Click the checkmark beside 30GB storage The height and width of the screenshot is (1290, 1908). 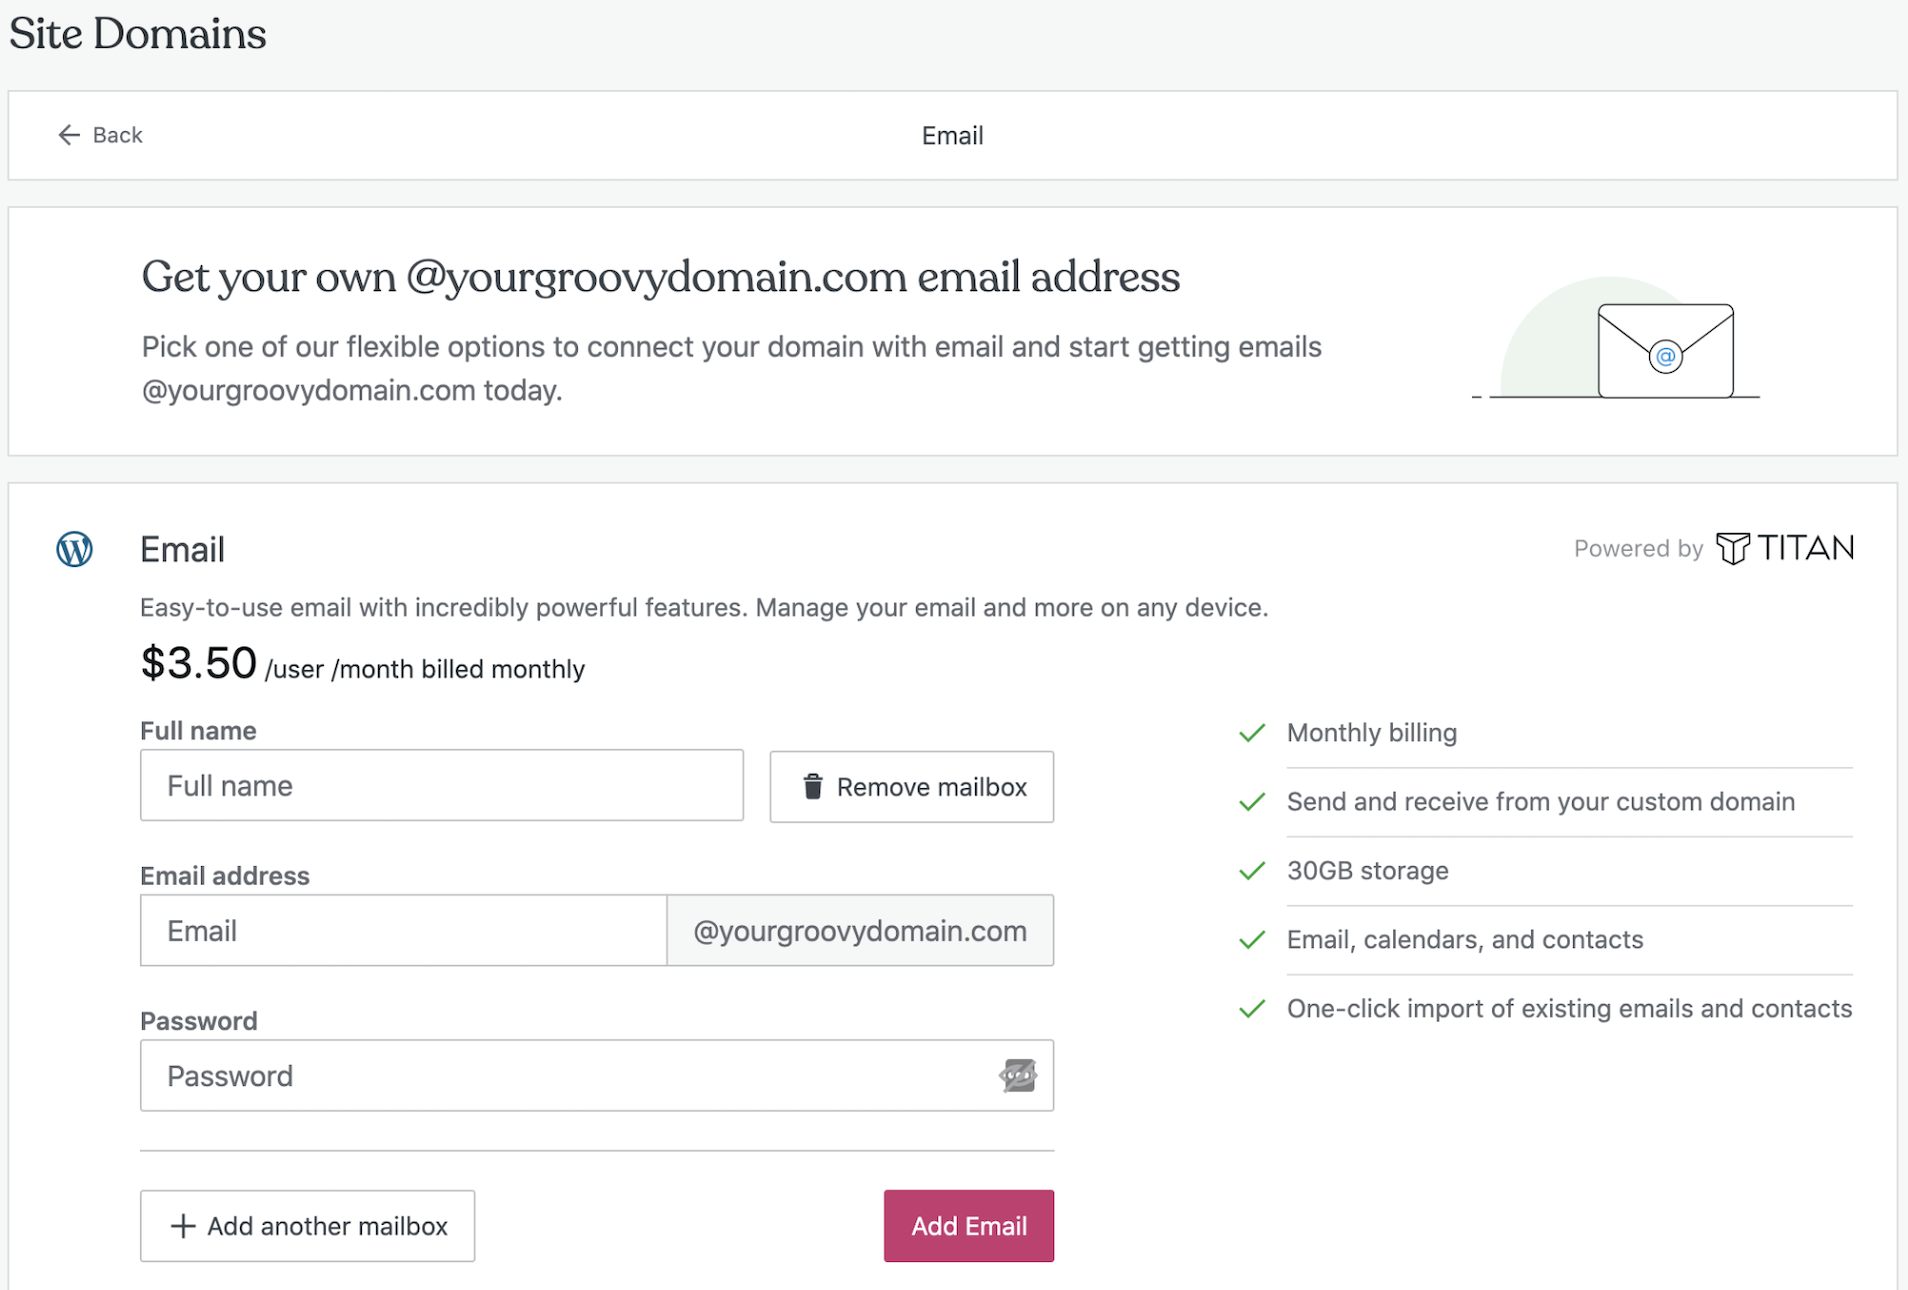pos(1252,871)
